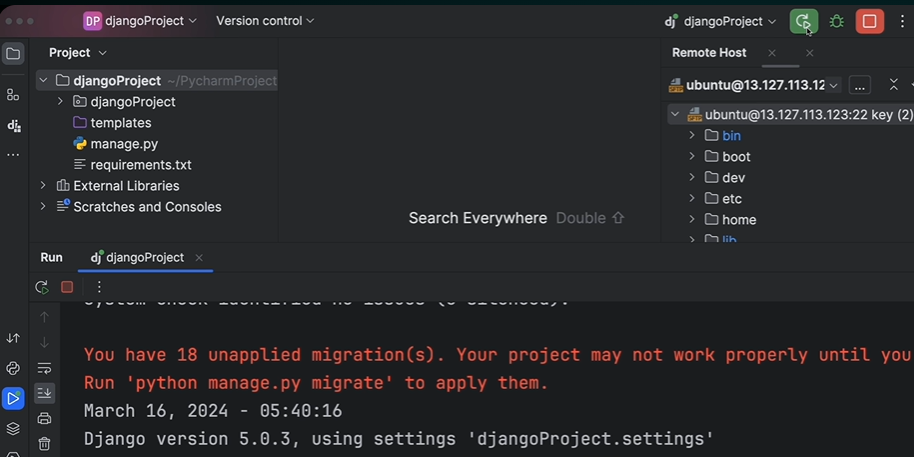
Task: Expand the inner djangoProject package folder
Action: [x=60, y=101]
